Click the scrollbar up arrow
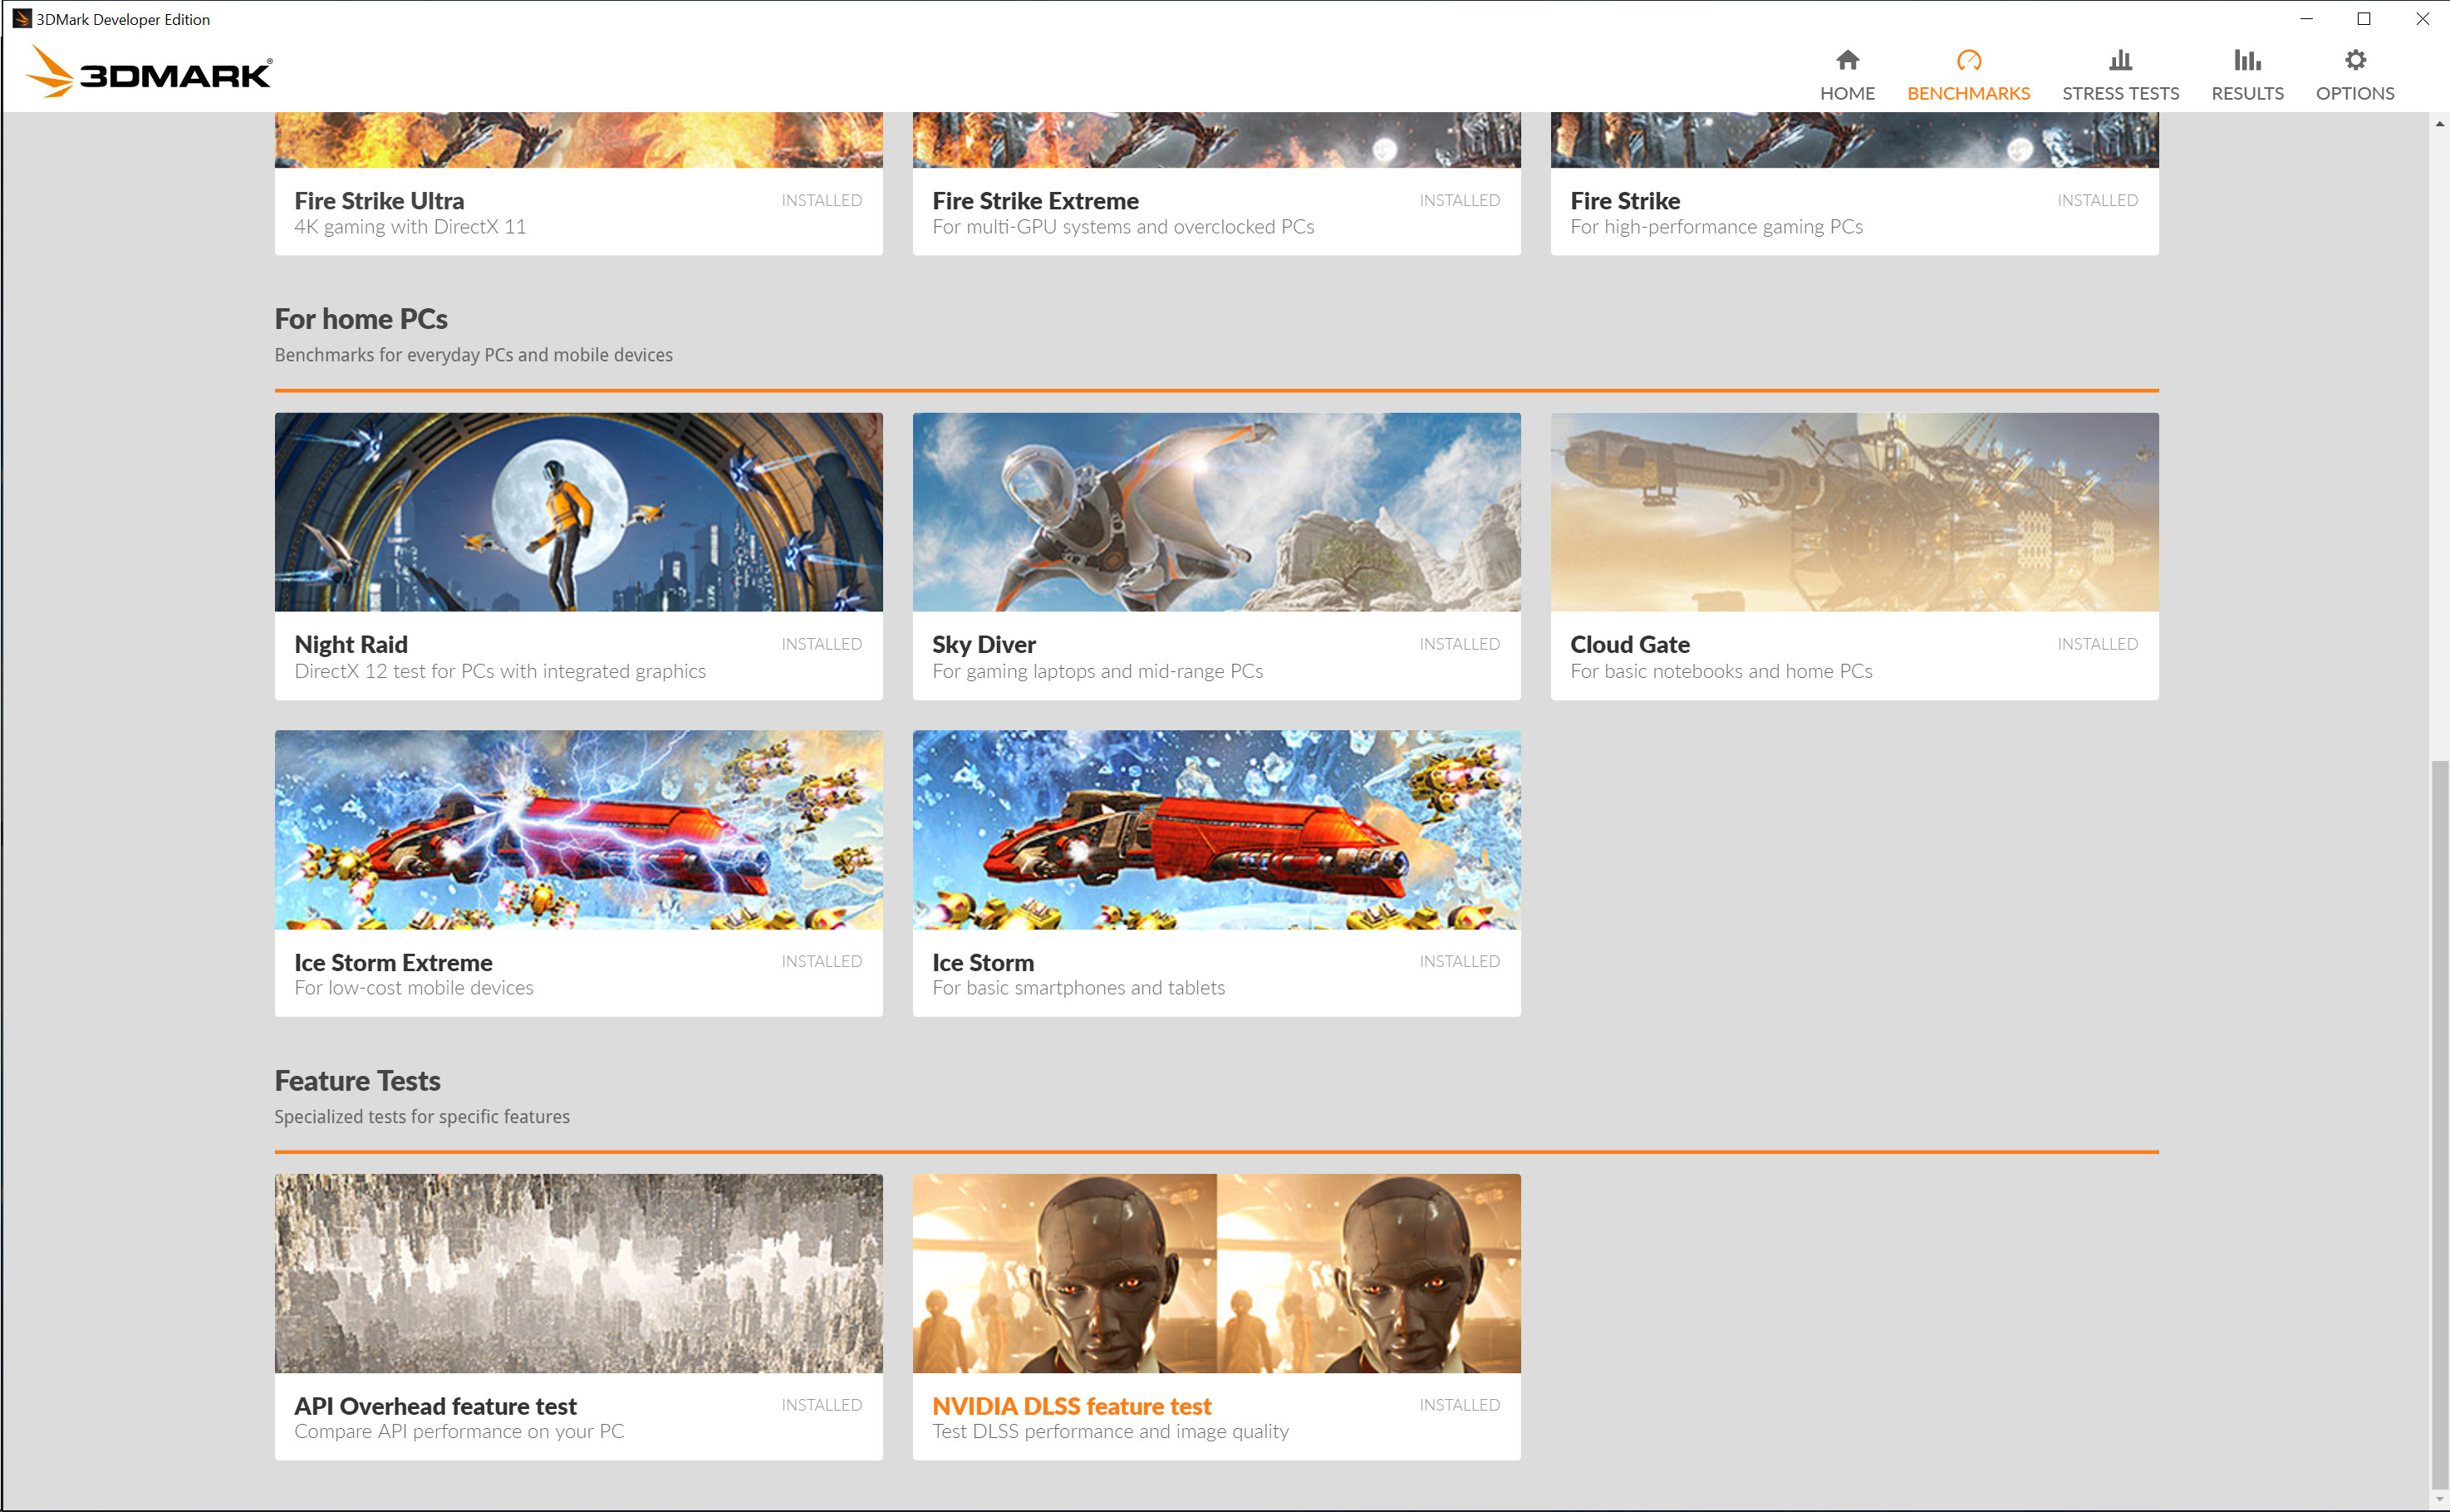 pos(2439,124)
